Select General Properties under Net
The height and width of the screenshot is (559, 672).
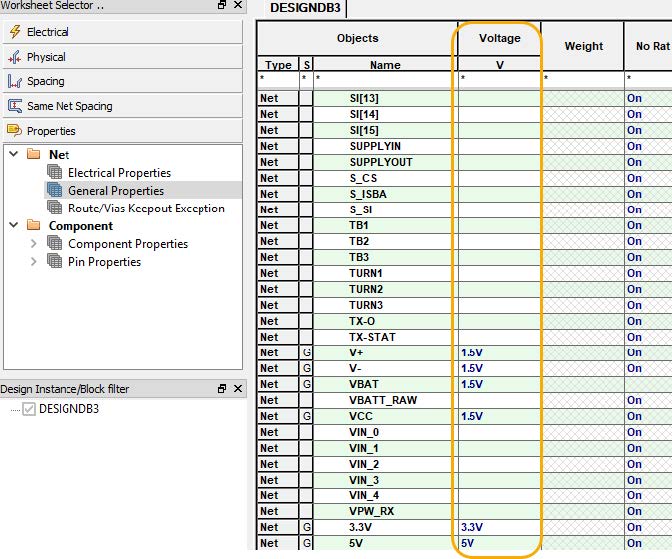coord(116,191)
